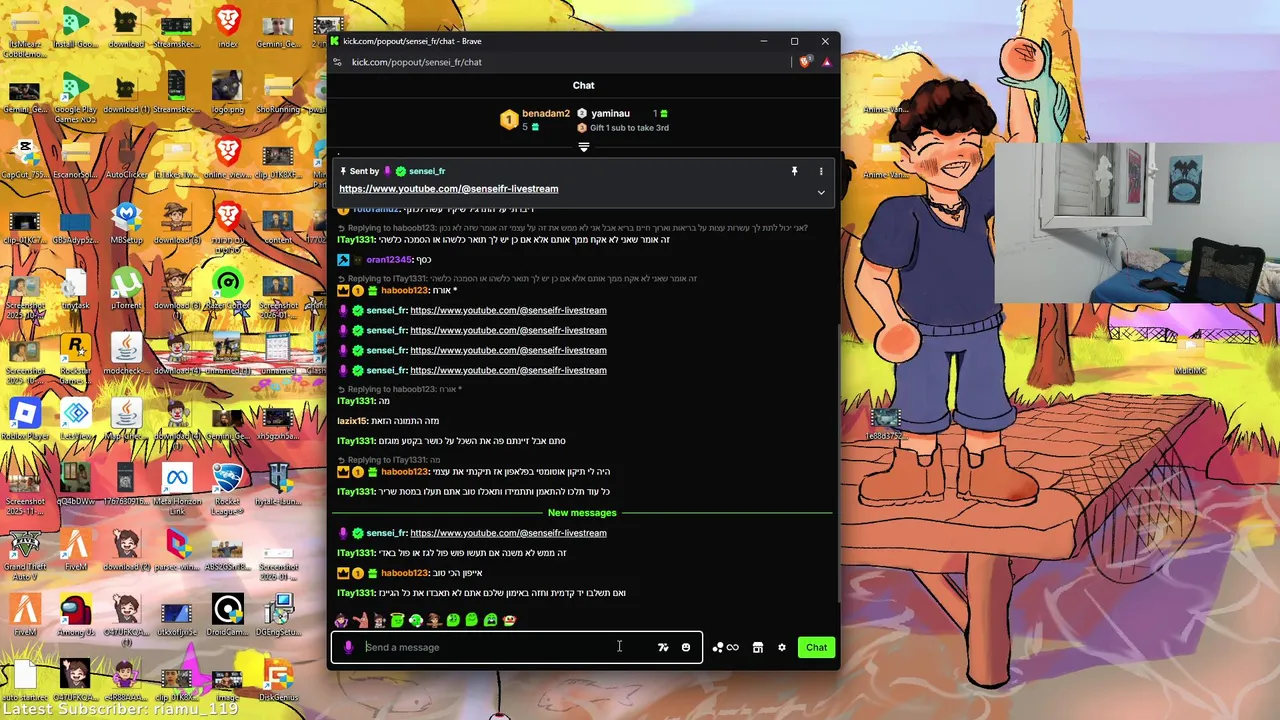This screenshot has height=720, width=1280.
Task: Click the purple microphone identity icon
Action: click(348, 647)
